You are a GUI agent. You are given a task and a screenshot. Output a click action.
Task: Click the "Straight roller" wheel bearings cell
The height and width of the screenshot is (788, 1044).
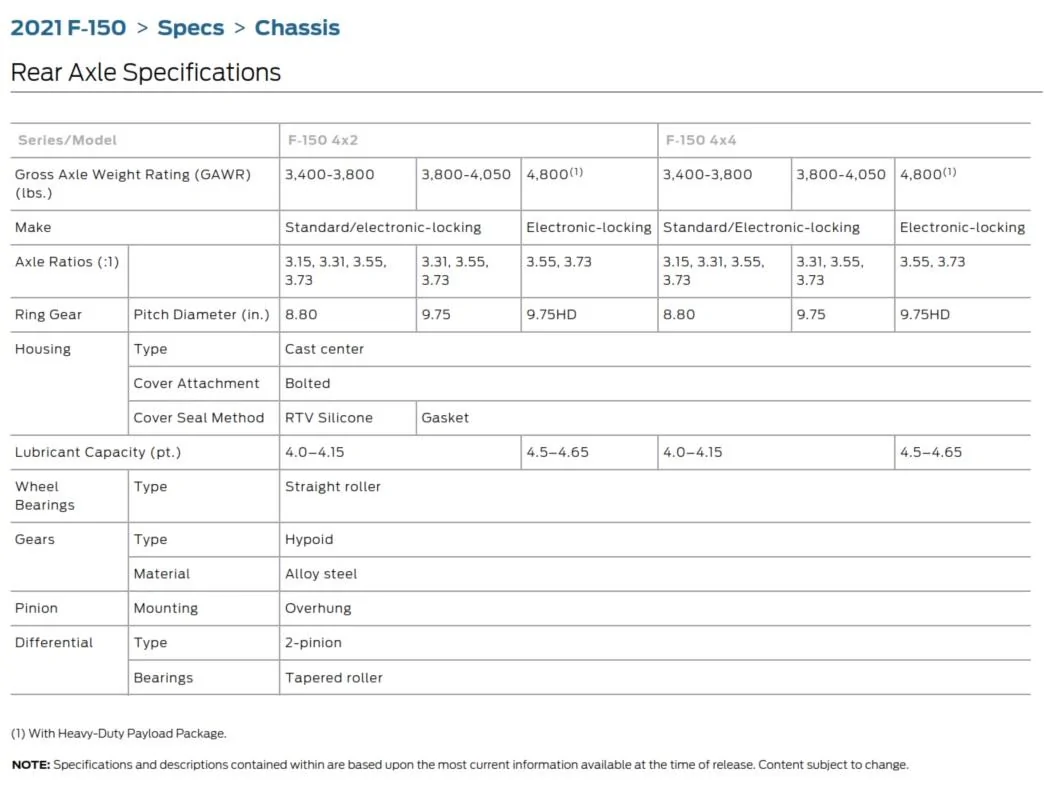pos(333,487)
